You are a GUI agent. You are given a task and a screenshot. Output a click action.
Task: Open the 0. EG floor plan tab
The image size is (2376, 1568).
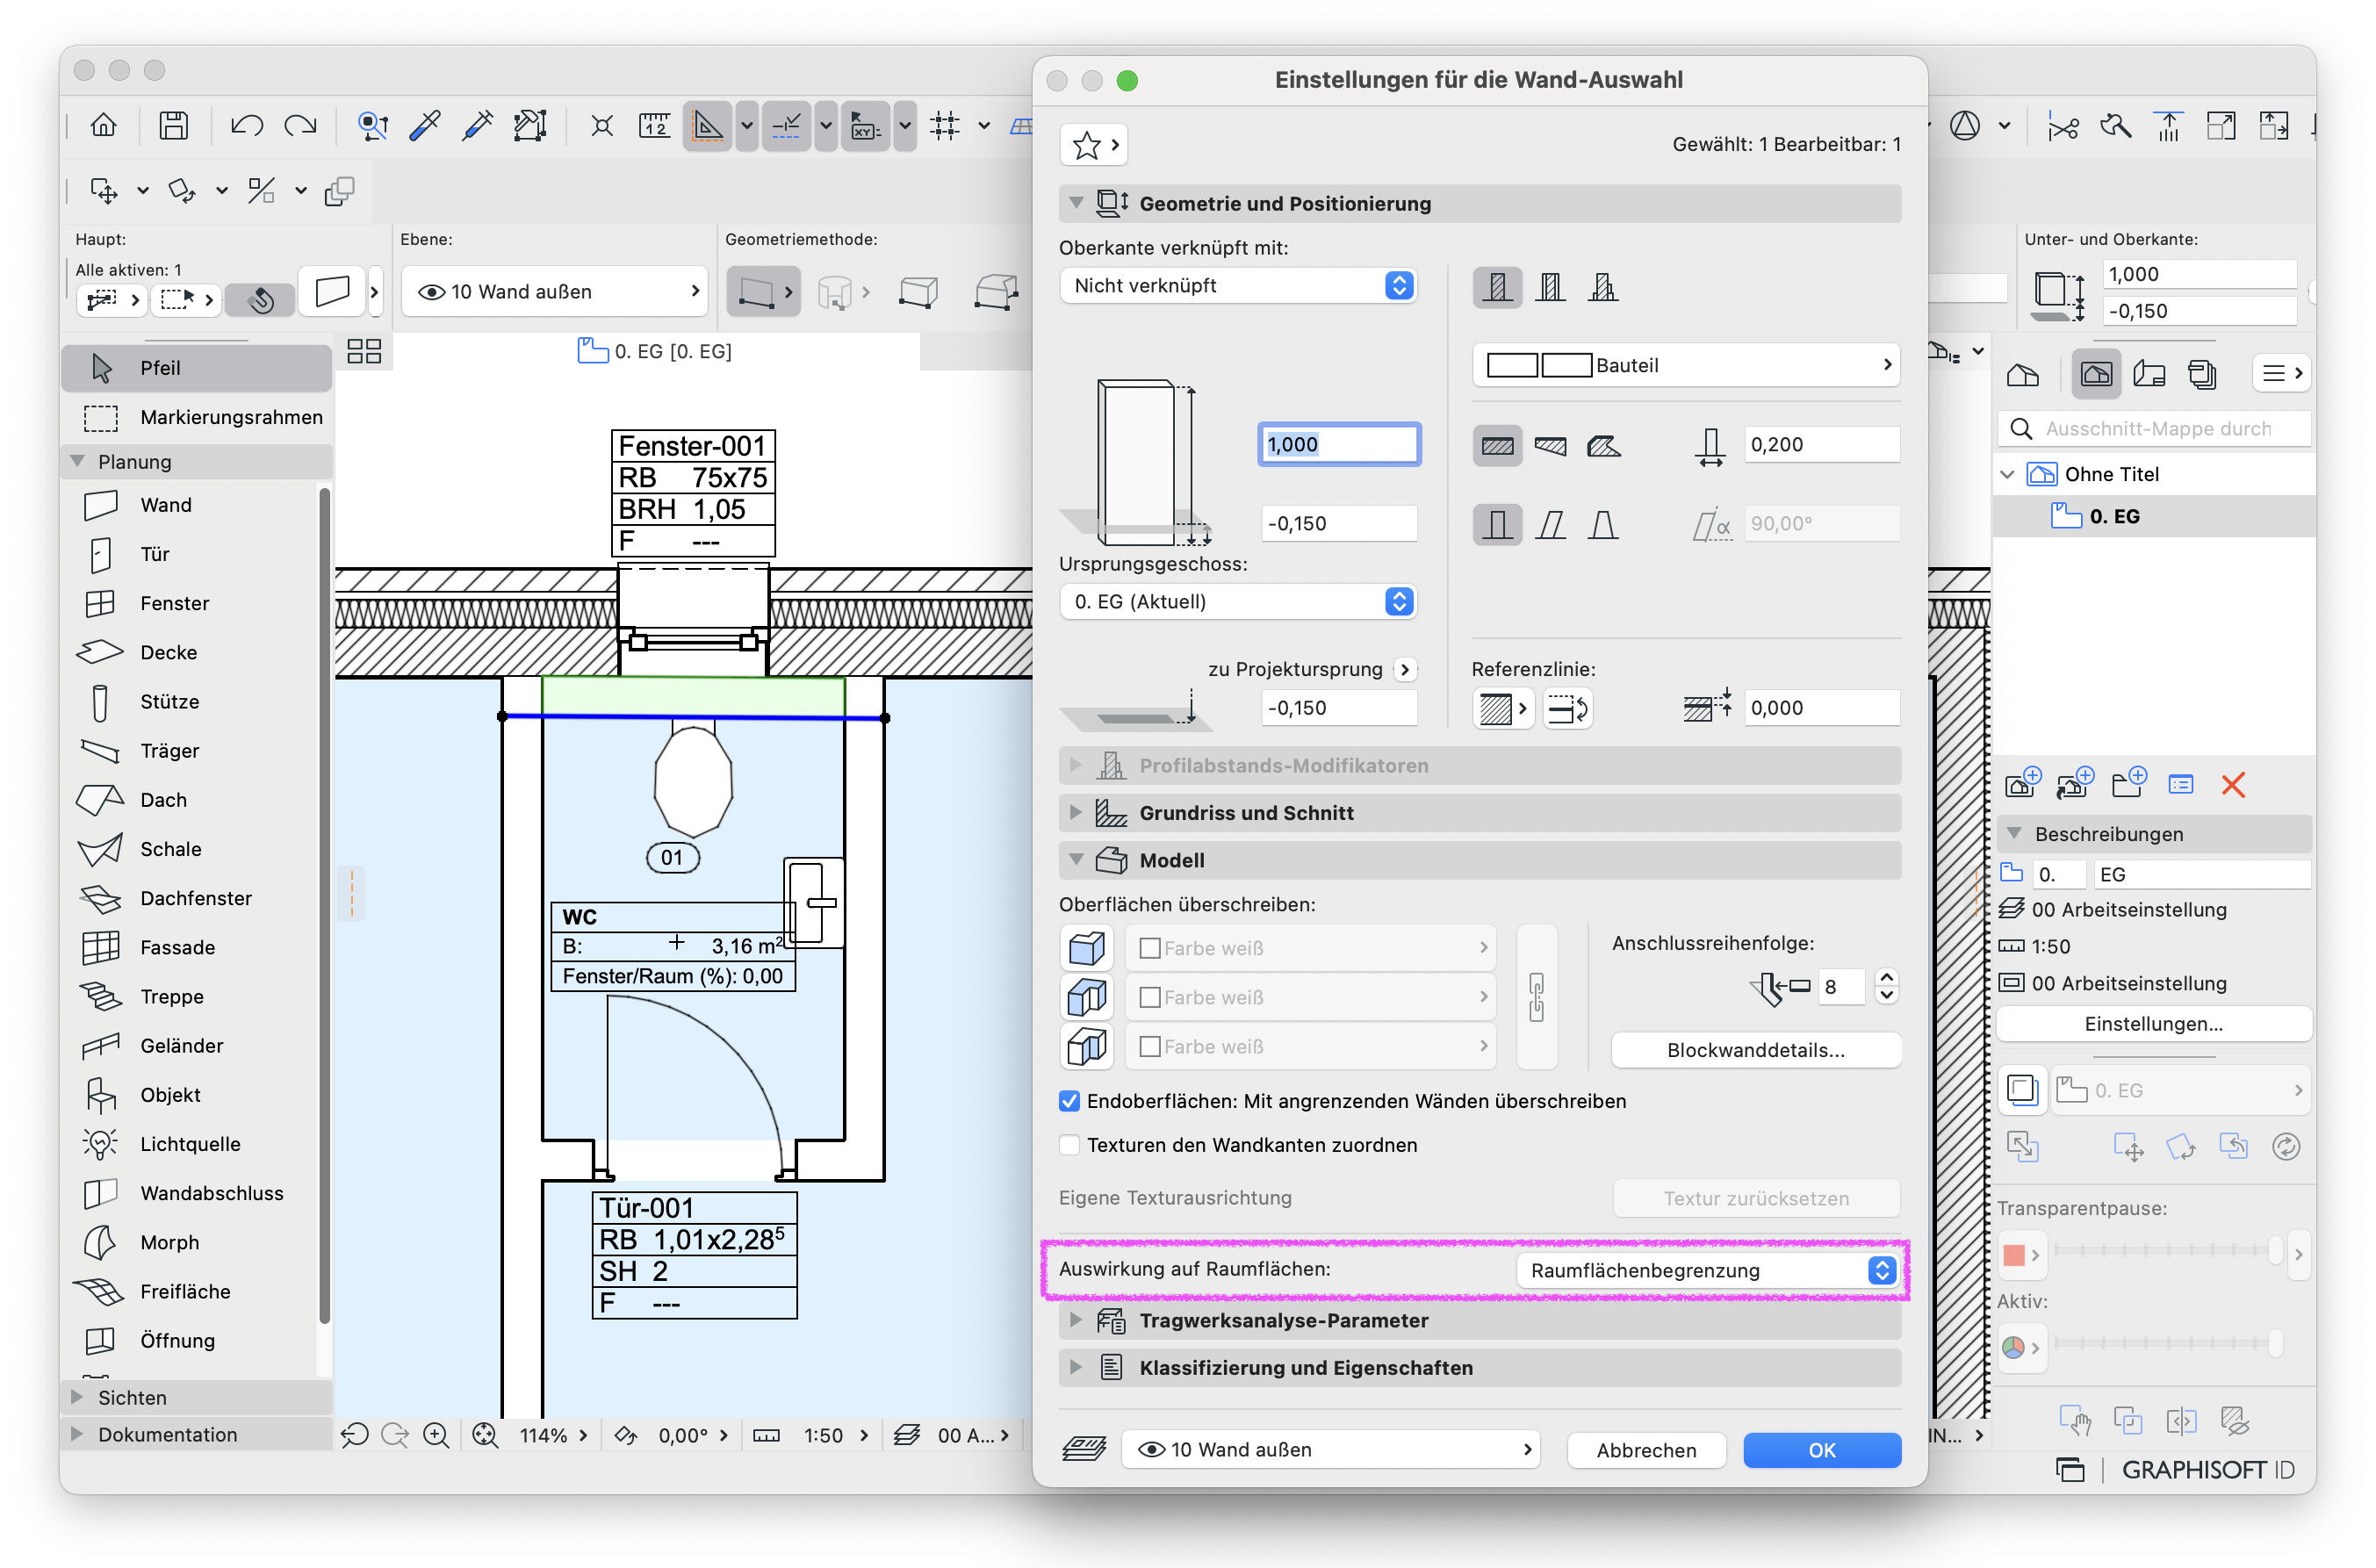tap(655, 351)
